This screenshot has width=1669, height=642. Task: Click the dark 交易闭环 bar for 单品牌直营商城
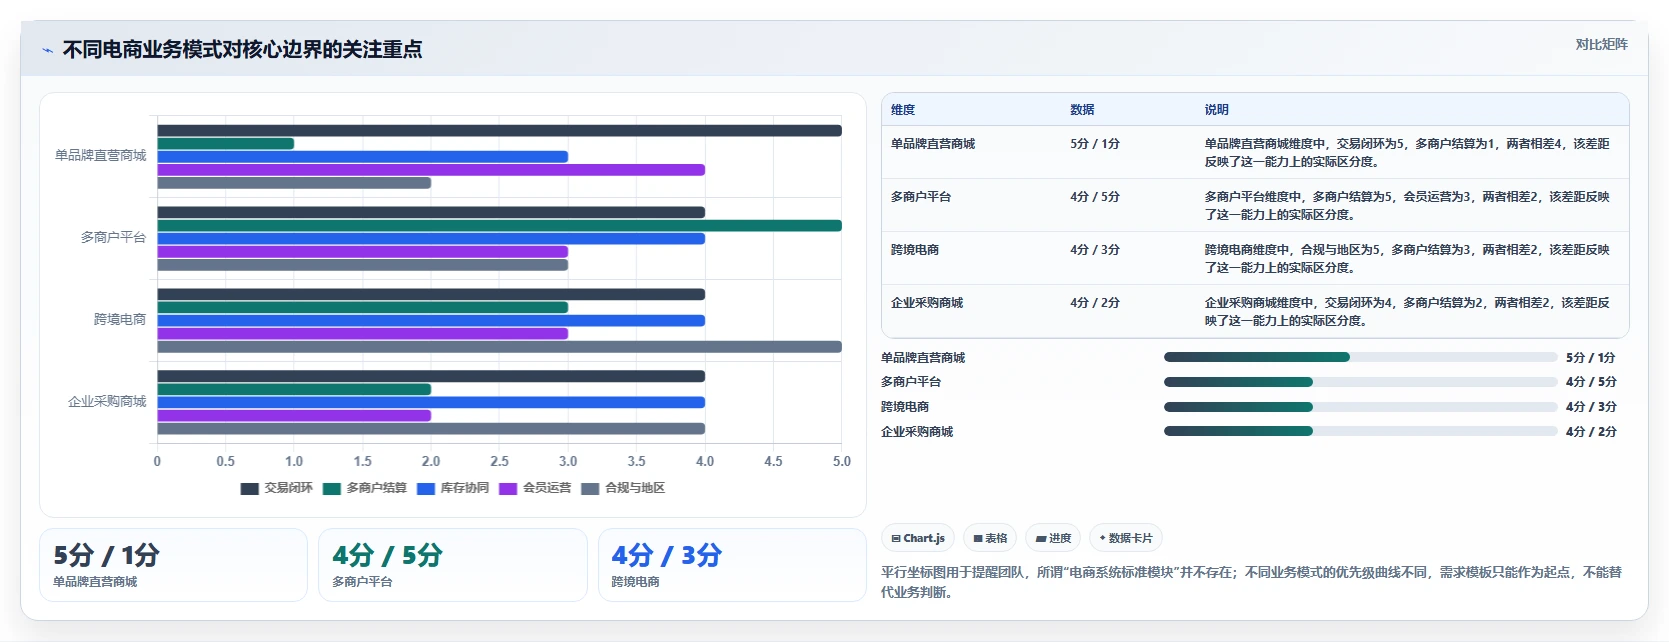[x=499, y=130]
